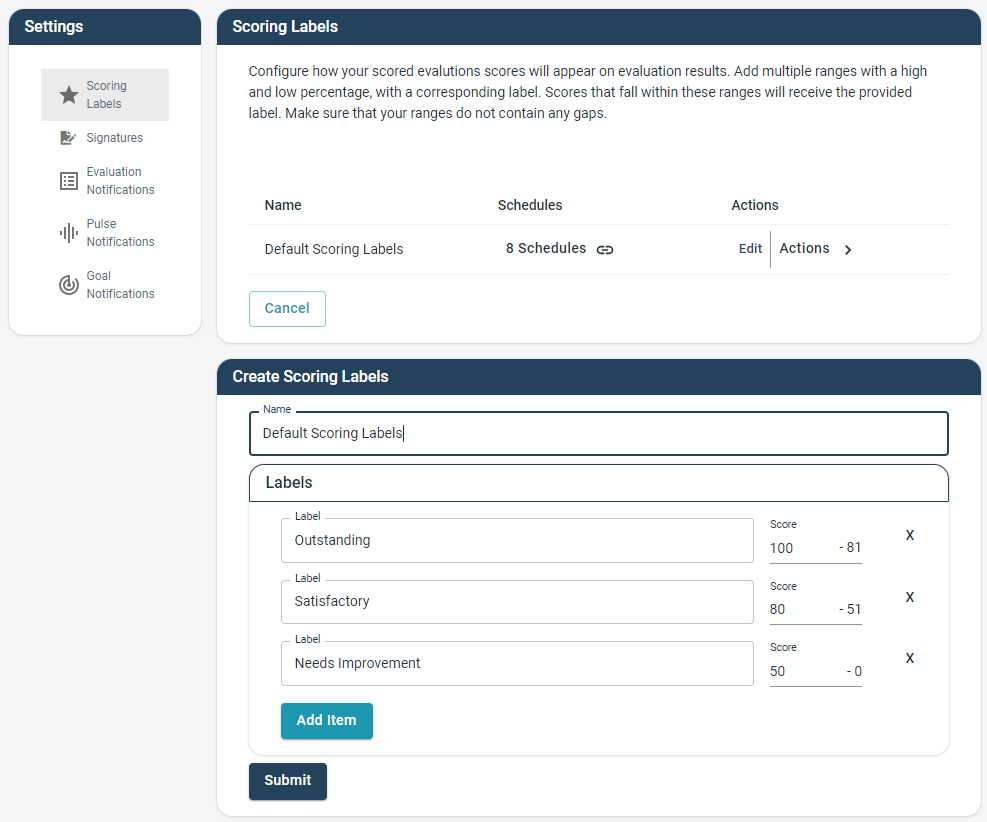Click the Goal Notifications target icon

pos(68,285)
